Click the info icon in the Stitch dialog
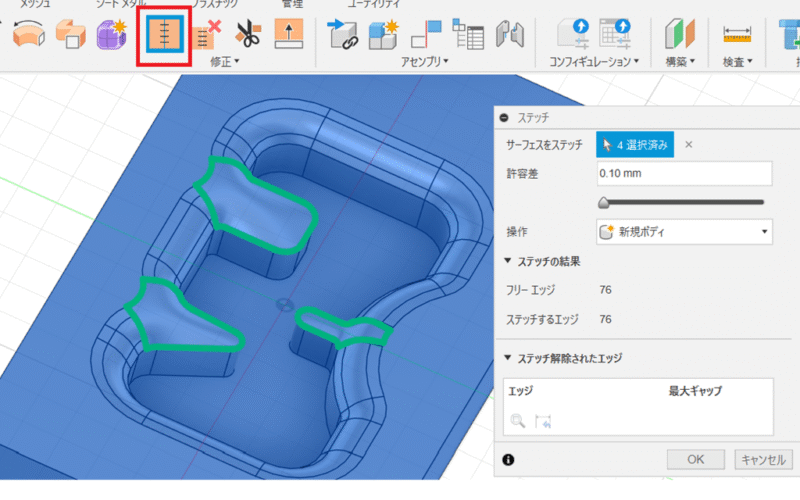800x500 pixels. [508, 460]
